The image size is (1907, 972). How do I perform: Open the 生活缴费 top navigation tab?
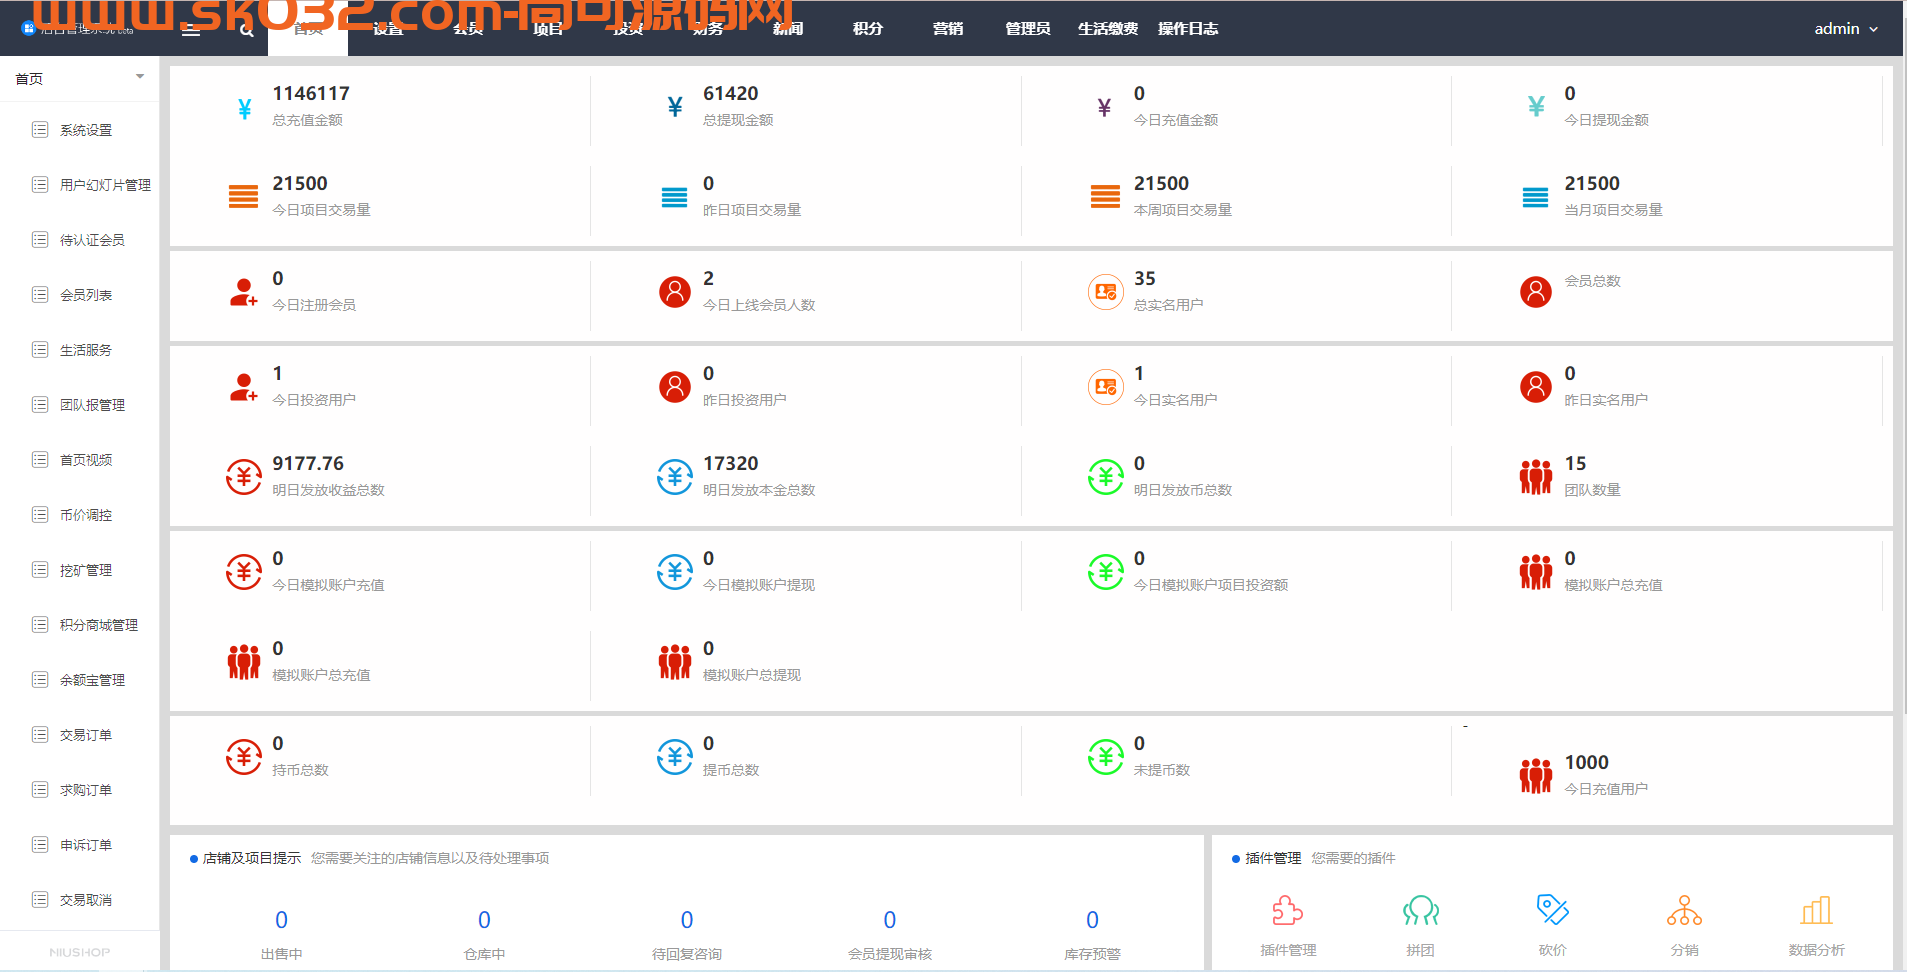pos(1108,29)
